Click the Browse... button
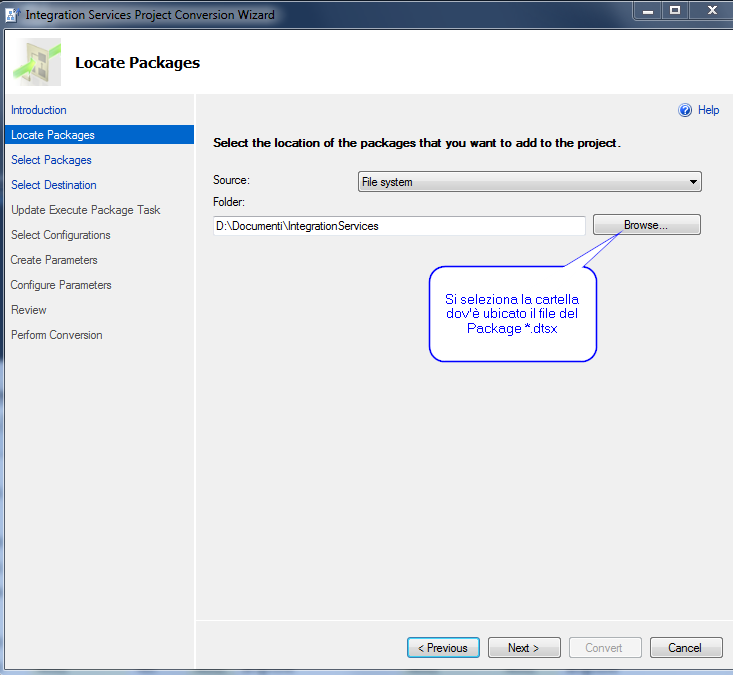 click(647, 225)
